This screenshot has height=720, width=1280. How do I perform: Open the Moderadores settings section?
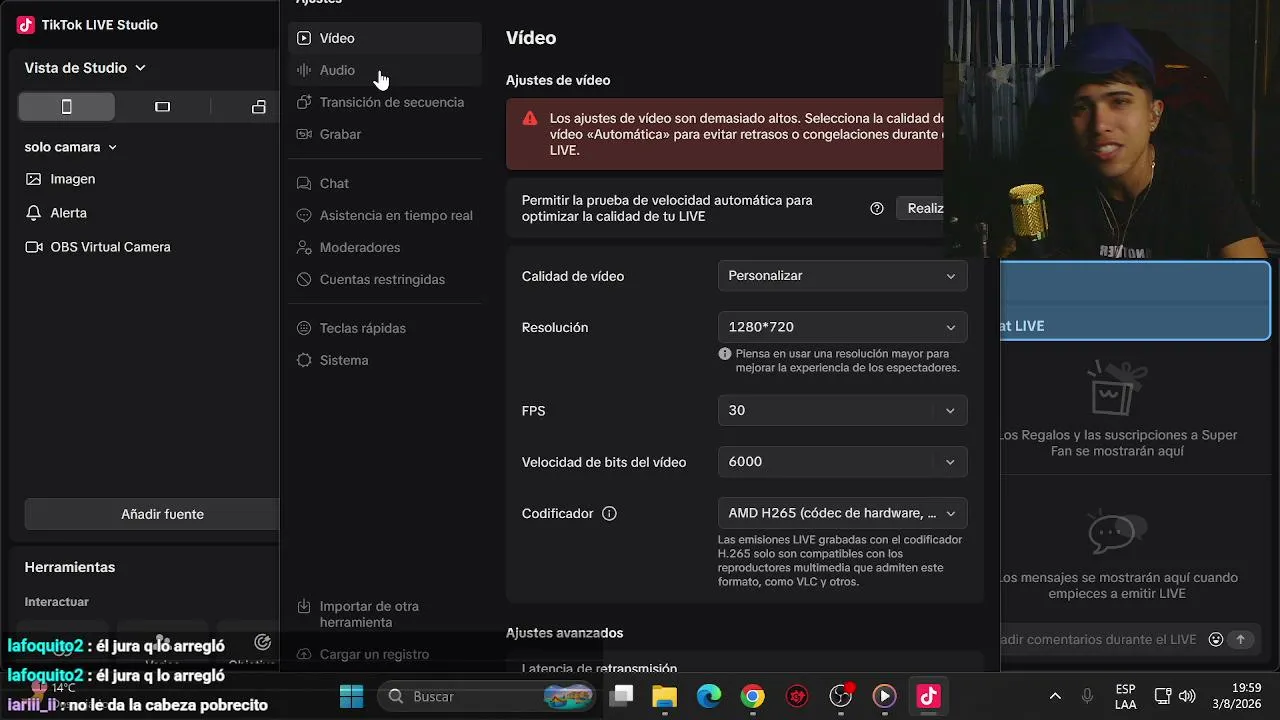[385, 247]
